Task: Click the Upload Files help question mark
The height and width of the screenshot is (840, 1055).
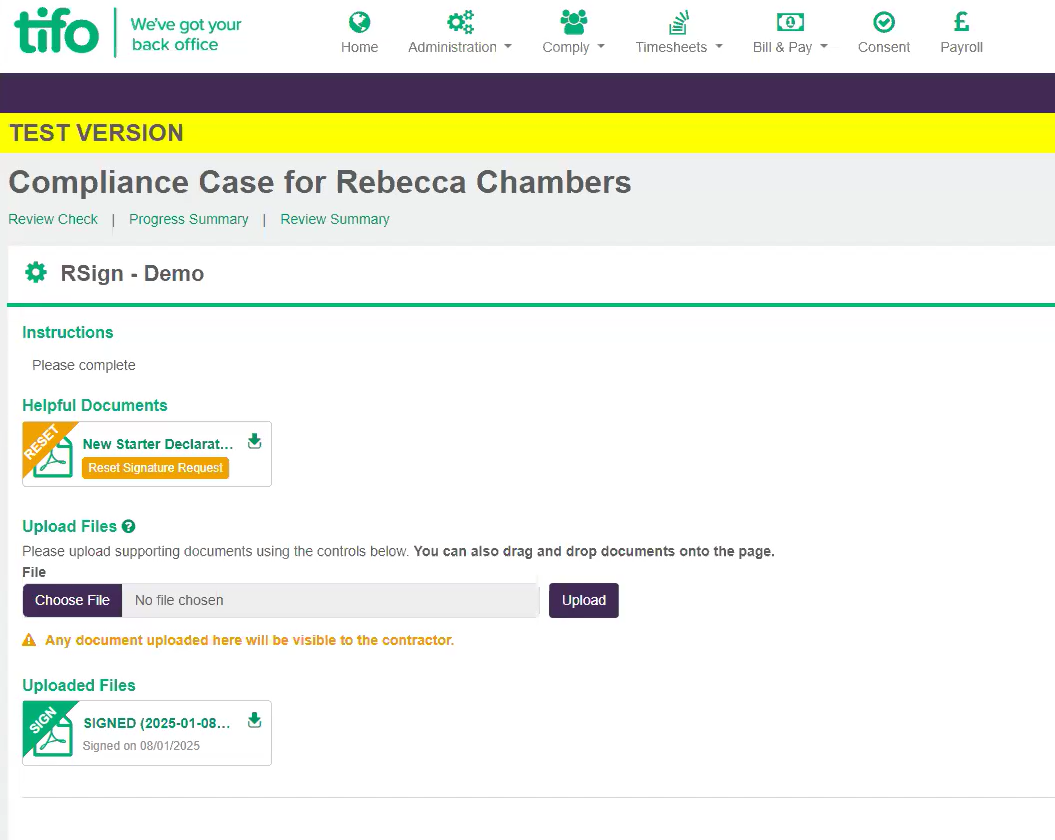Action: tap(129, 526)
